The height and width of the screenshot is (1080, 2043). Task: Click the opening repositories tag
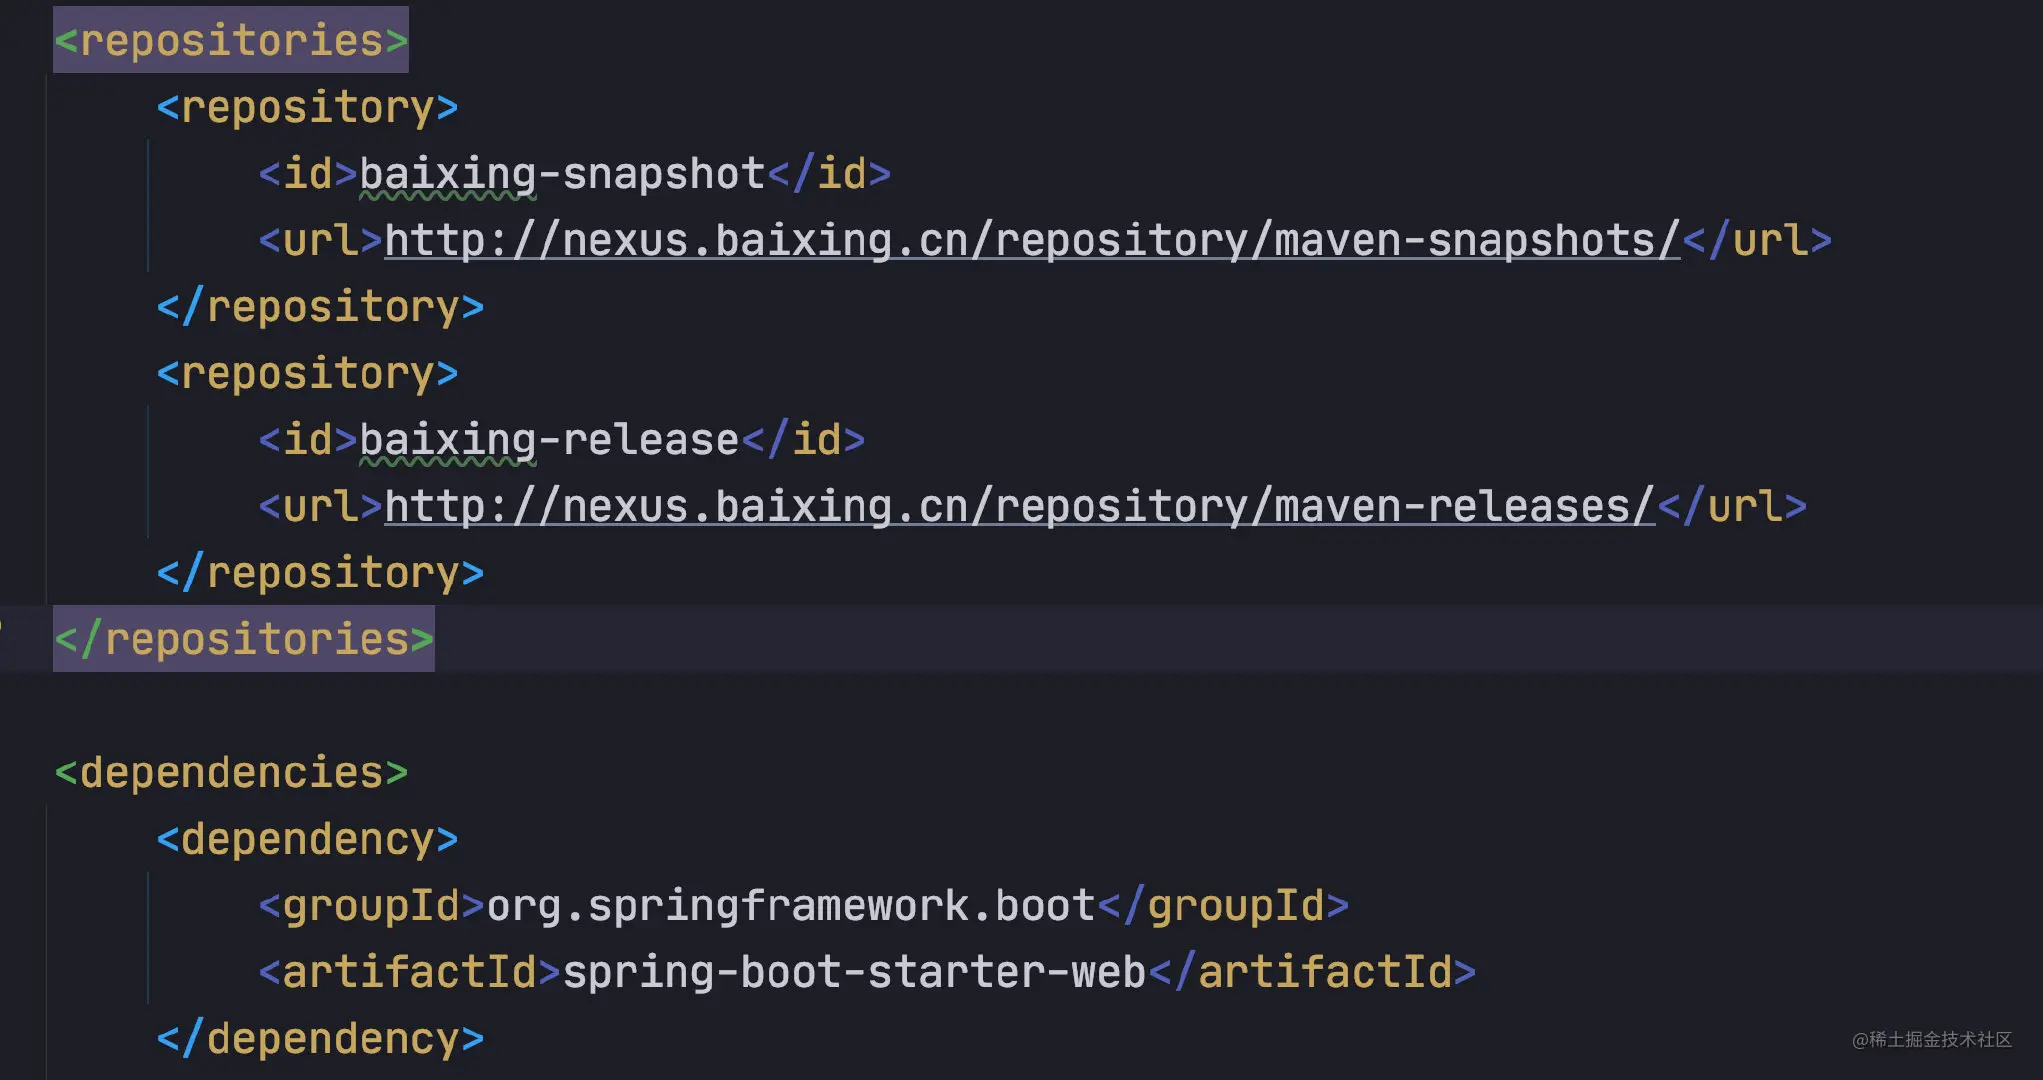coord(231,40)
